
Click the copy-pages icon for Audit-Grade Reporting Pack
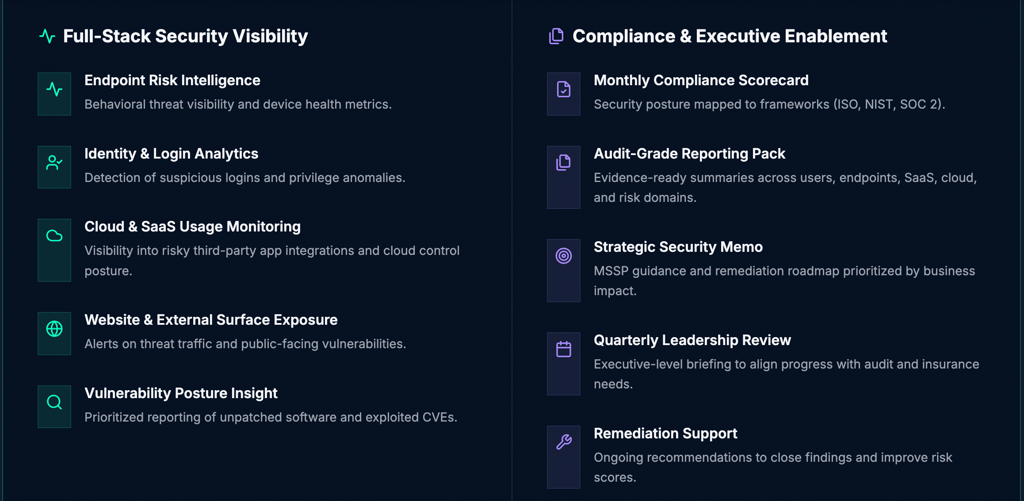563,163
